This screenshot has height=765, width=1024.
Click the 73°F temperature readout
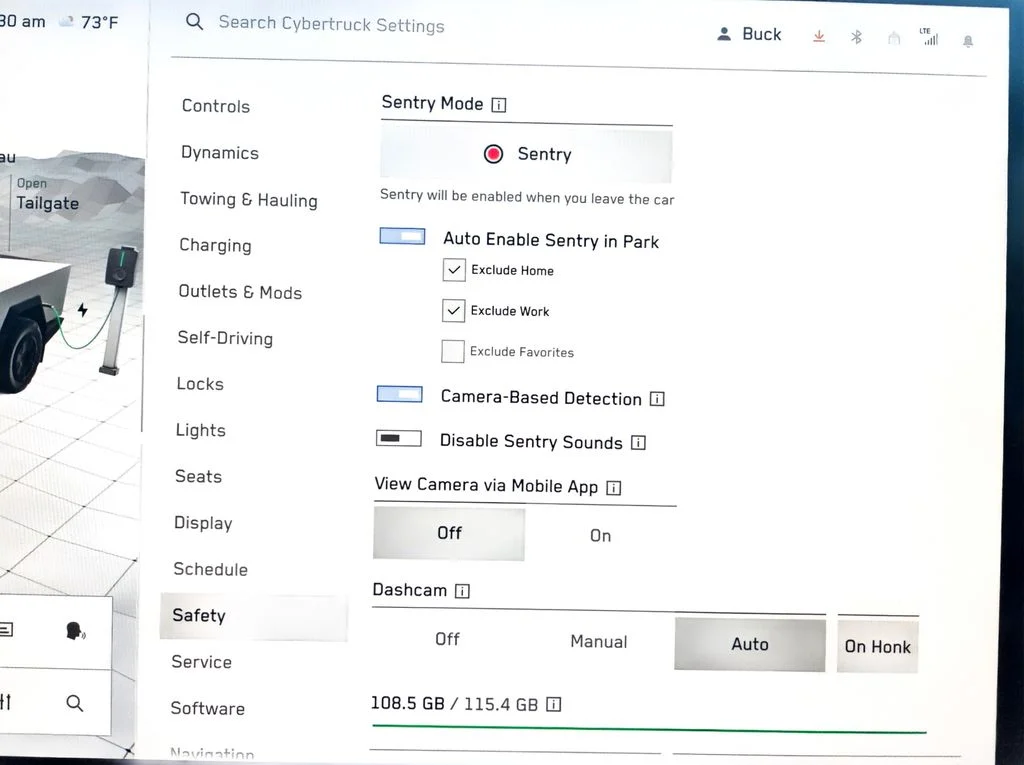pos(99,22)
